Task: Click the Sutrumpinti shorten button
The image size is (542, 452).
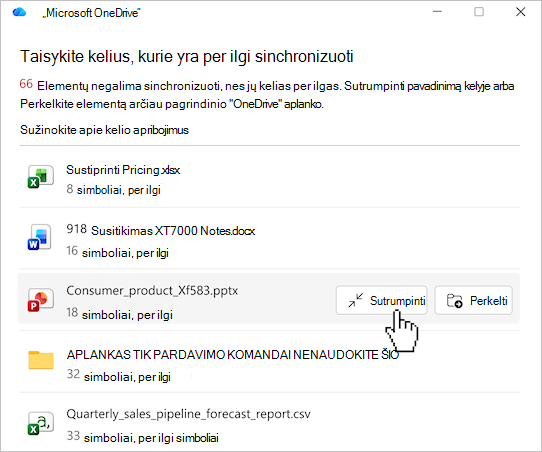Action: [x=382, y=300]
